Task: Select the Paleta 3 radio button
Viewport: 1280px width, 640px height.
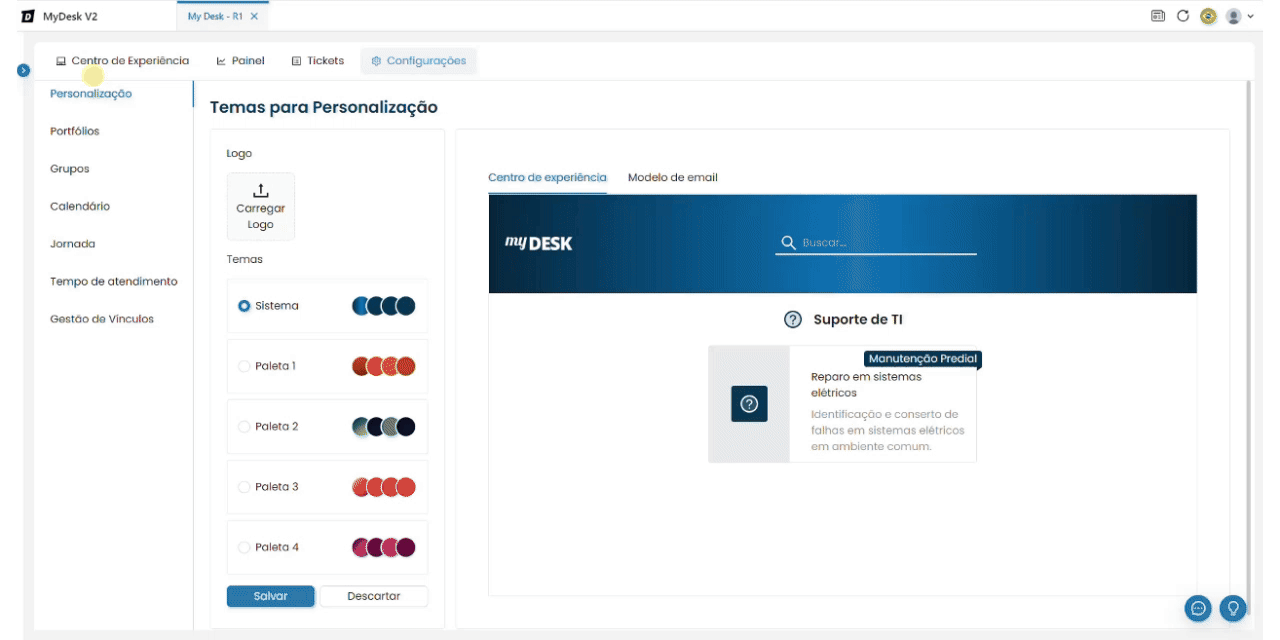Action: [x=244, y=487]
